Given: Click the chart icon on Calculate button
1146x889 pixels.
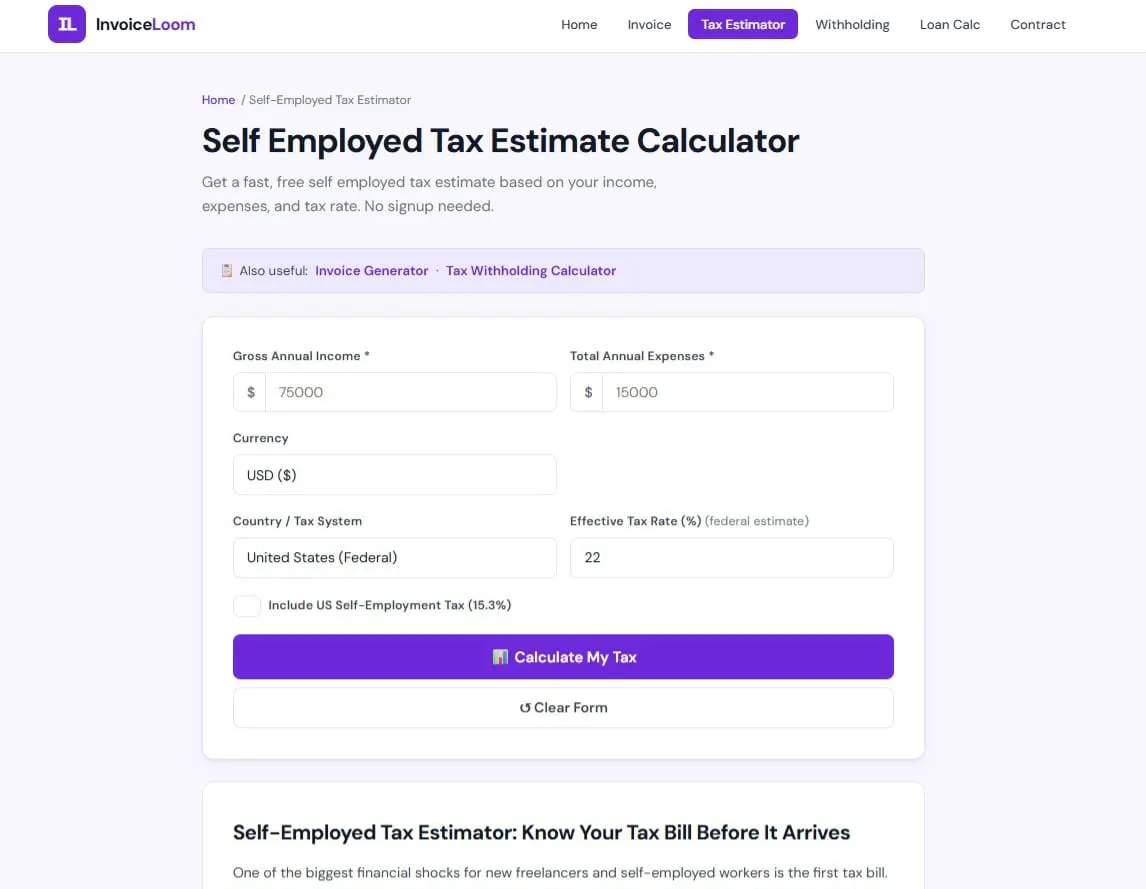Looking at the screenshot, I should point(500,657).
